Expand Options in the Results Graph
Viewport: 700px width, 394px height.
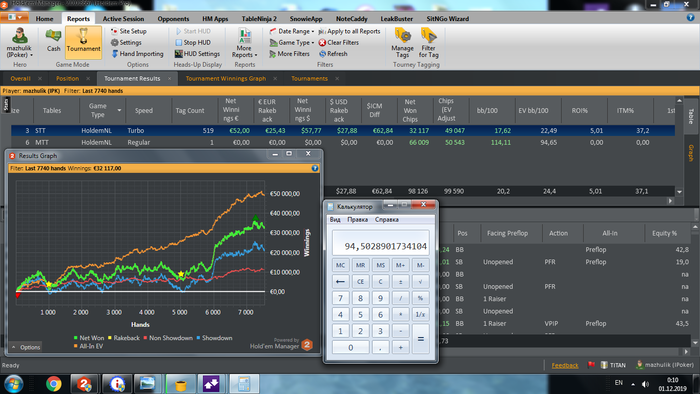pos(26,347)
